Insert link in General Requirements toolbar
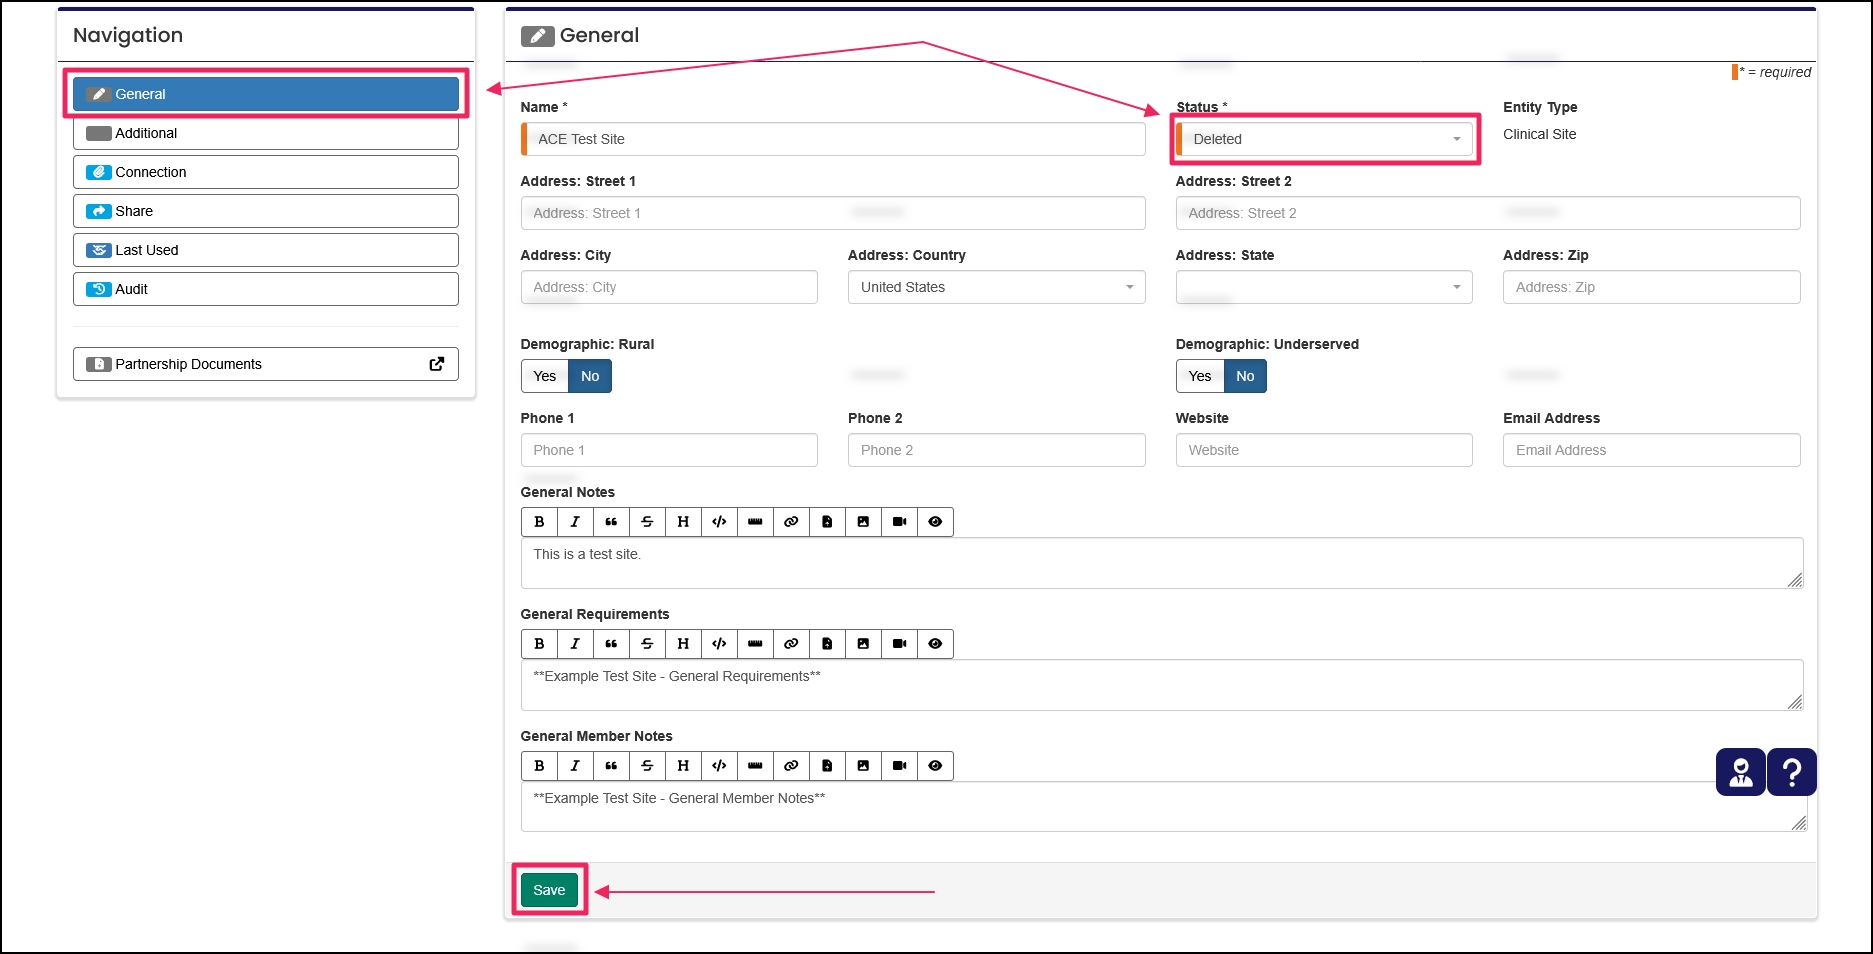The image size is (1873, 954). [x=791, y=644]
